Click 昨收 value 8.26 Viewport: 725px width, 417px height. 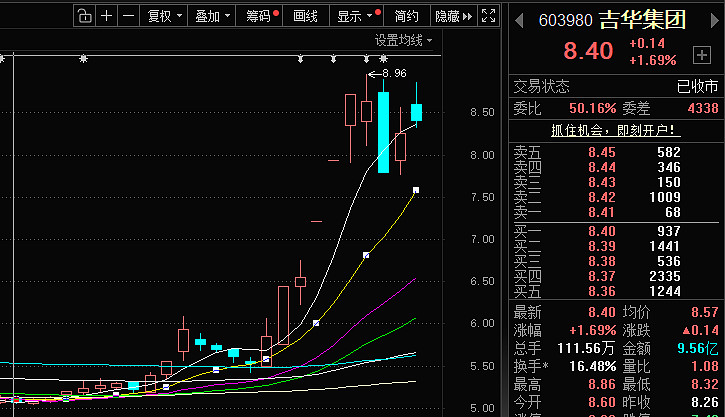click(x=705, y=402)
